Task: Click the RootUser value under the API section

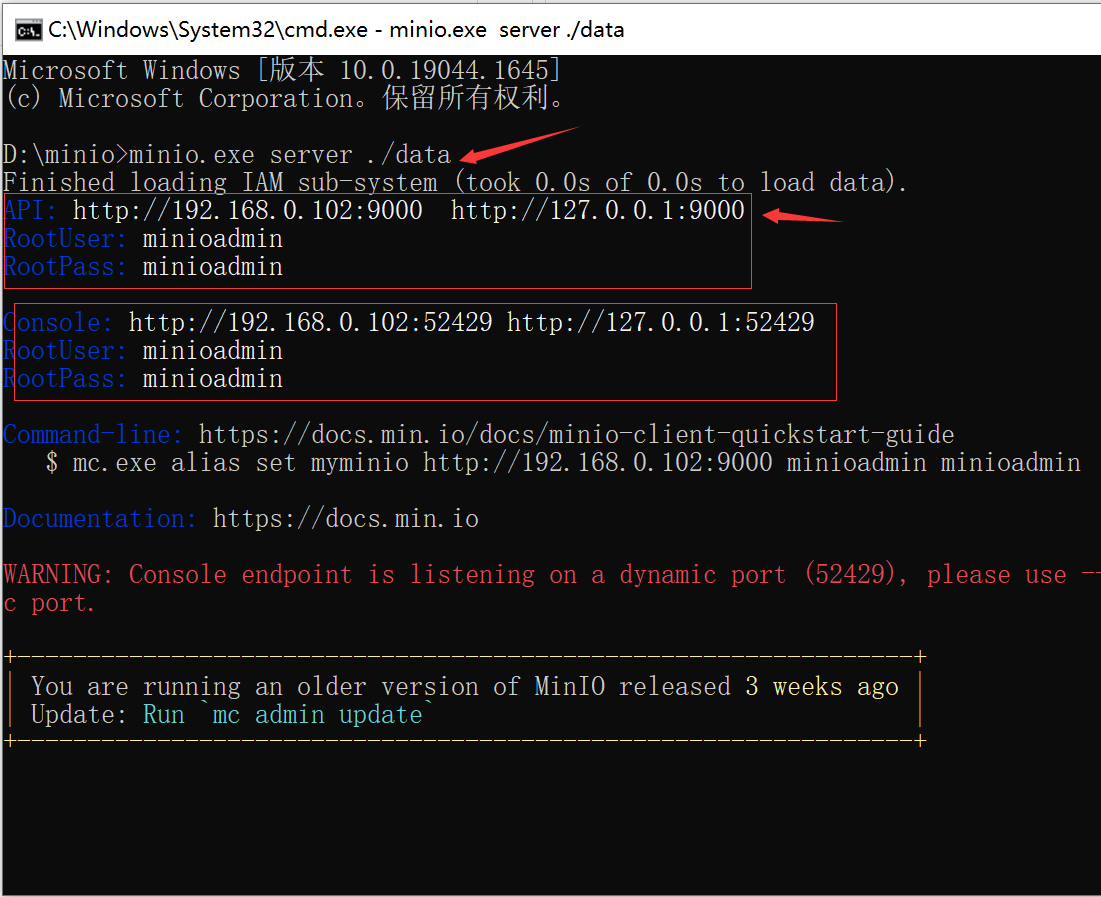Action: (212, 239)
